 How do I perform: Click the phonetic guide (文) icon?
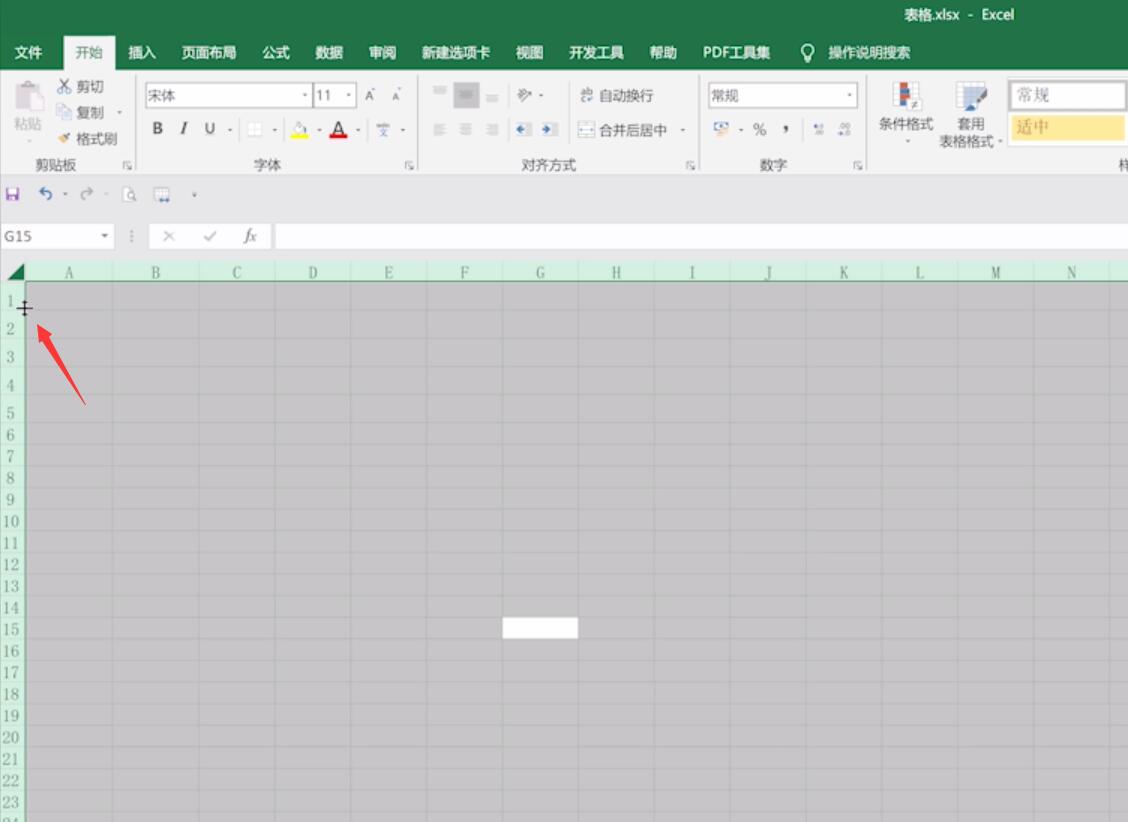(x=383, y=130)
